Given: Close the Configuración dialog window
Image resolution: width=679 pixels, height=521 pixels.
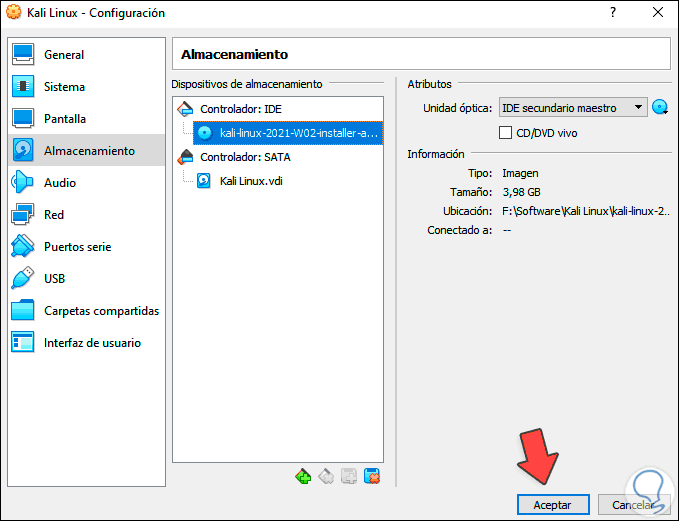Looking at the screenshot, I should tap(658, 12).
